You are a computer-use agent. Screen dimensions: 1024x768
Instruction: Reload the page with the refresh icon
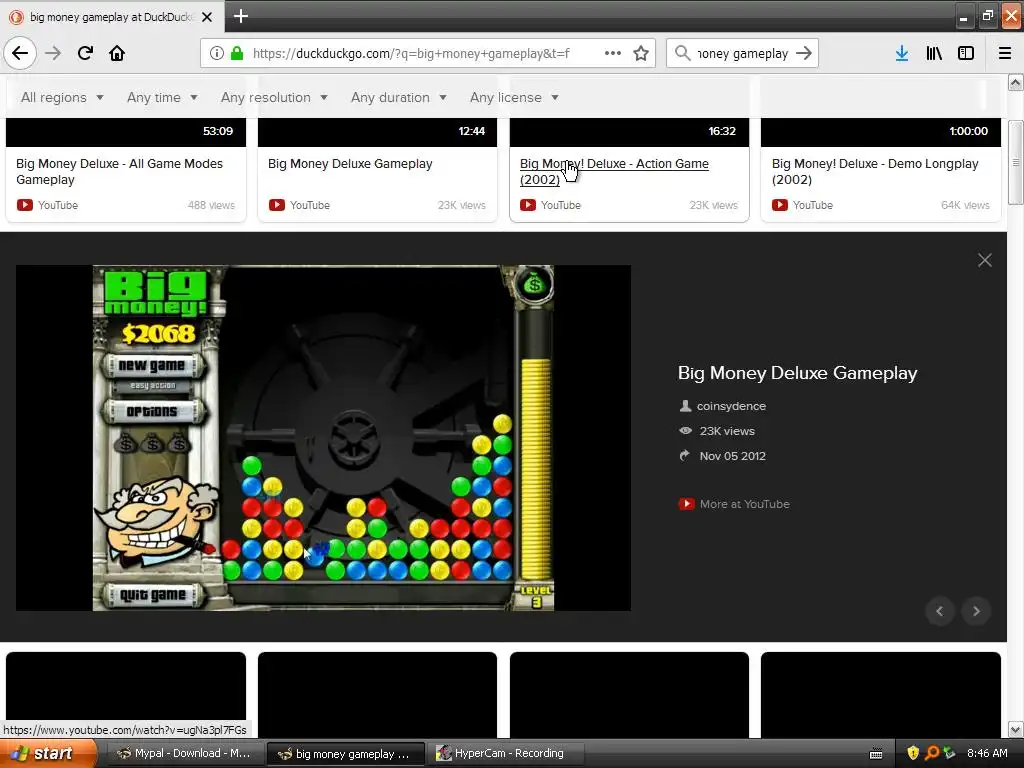click(x=85, y=53)
